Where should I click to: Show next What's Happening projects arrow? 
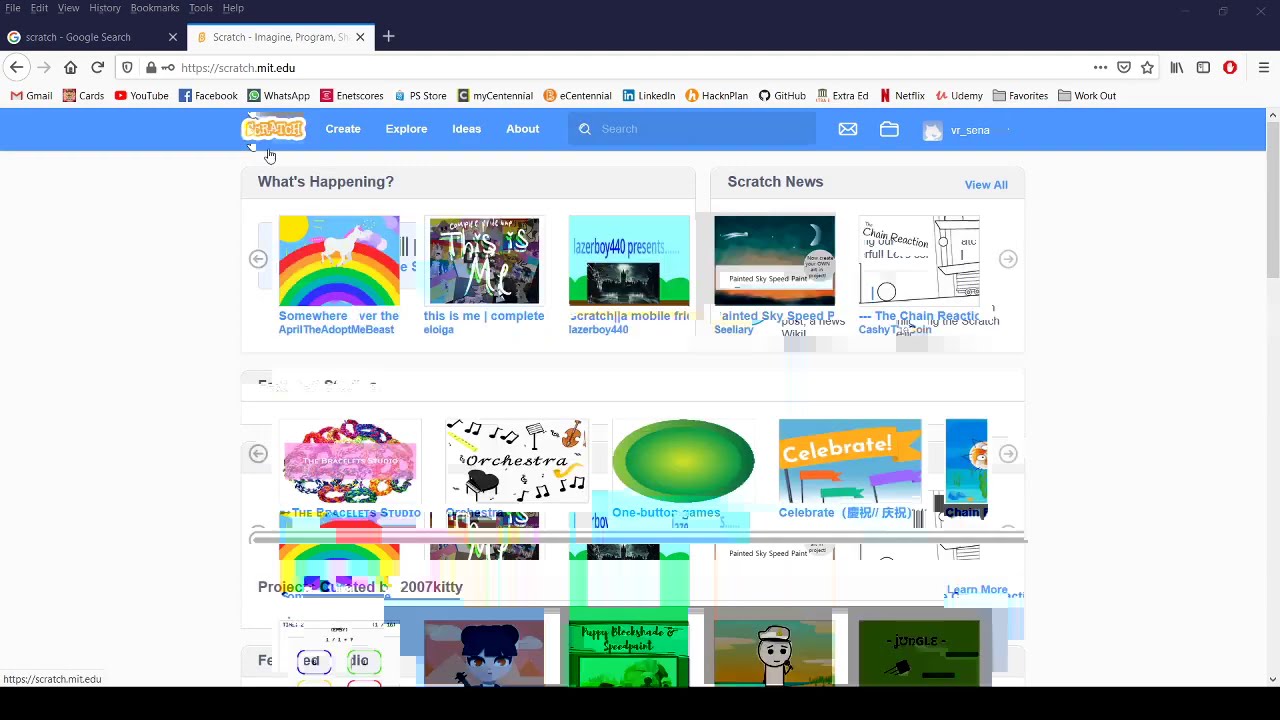(x=1008, y=259)
